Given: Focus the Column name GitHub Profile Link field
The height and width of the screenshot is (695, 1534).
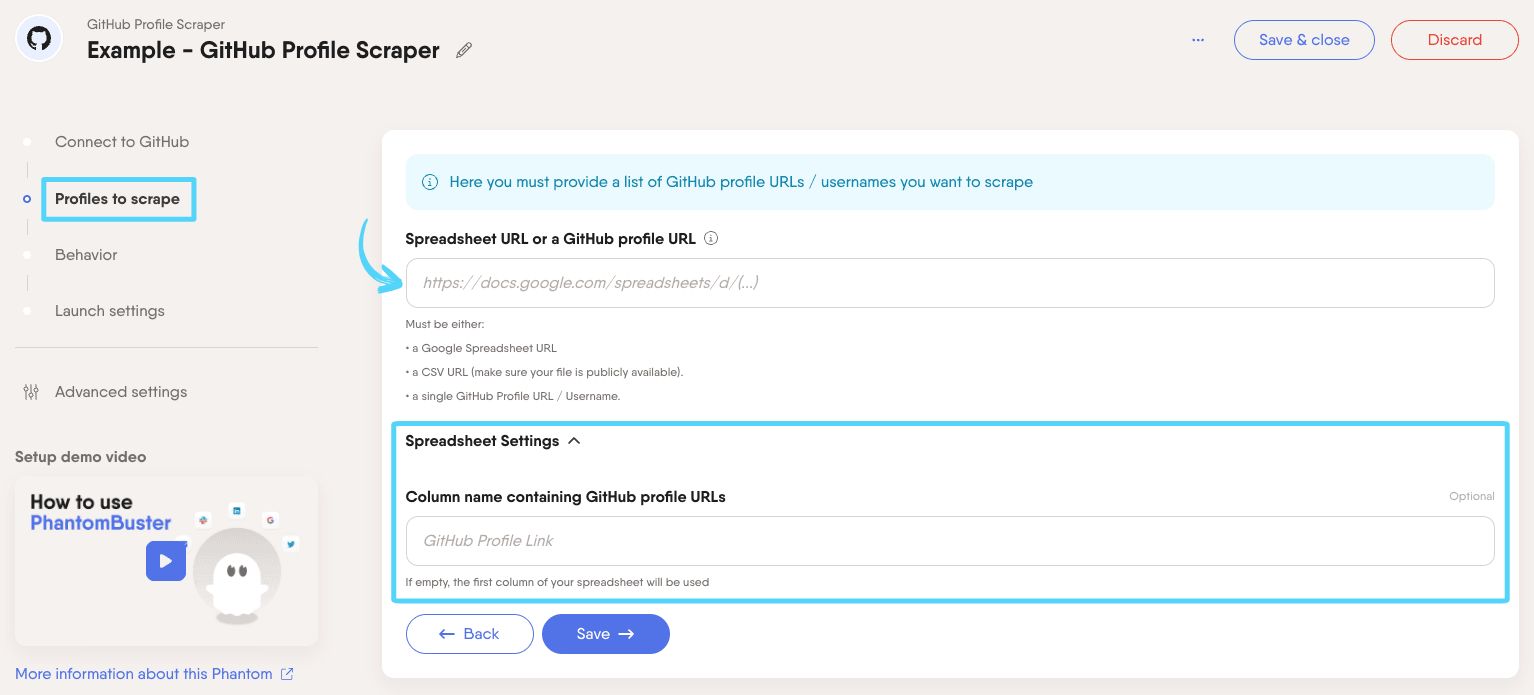Looking at the screenshot, I should (950, 541).
